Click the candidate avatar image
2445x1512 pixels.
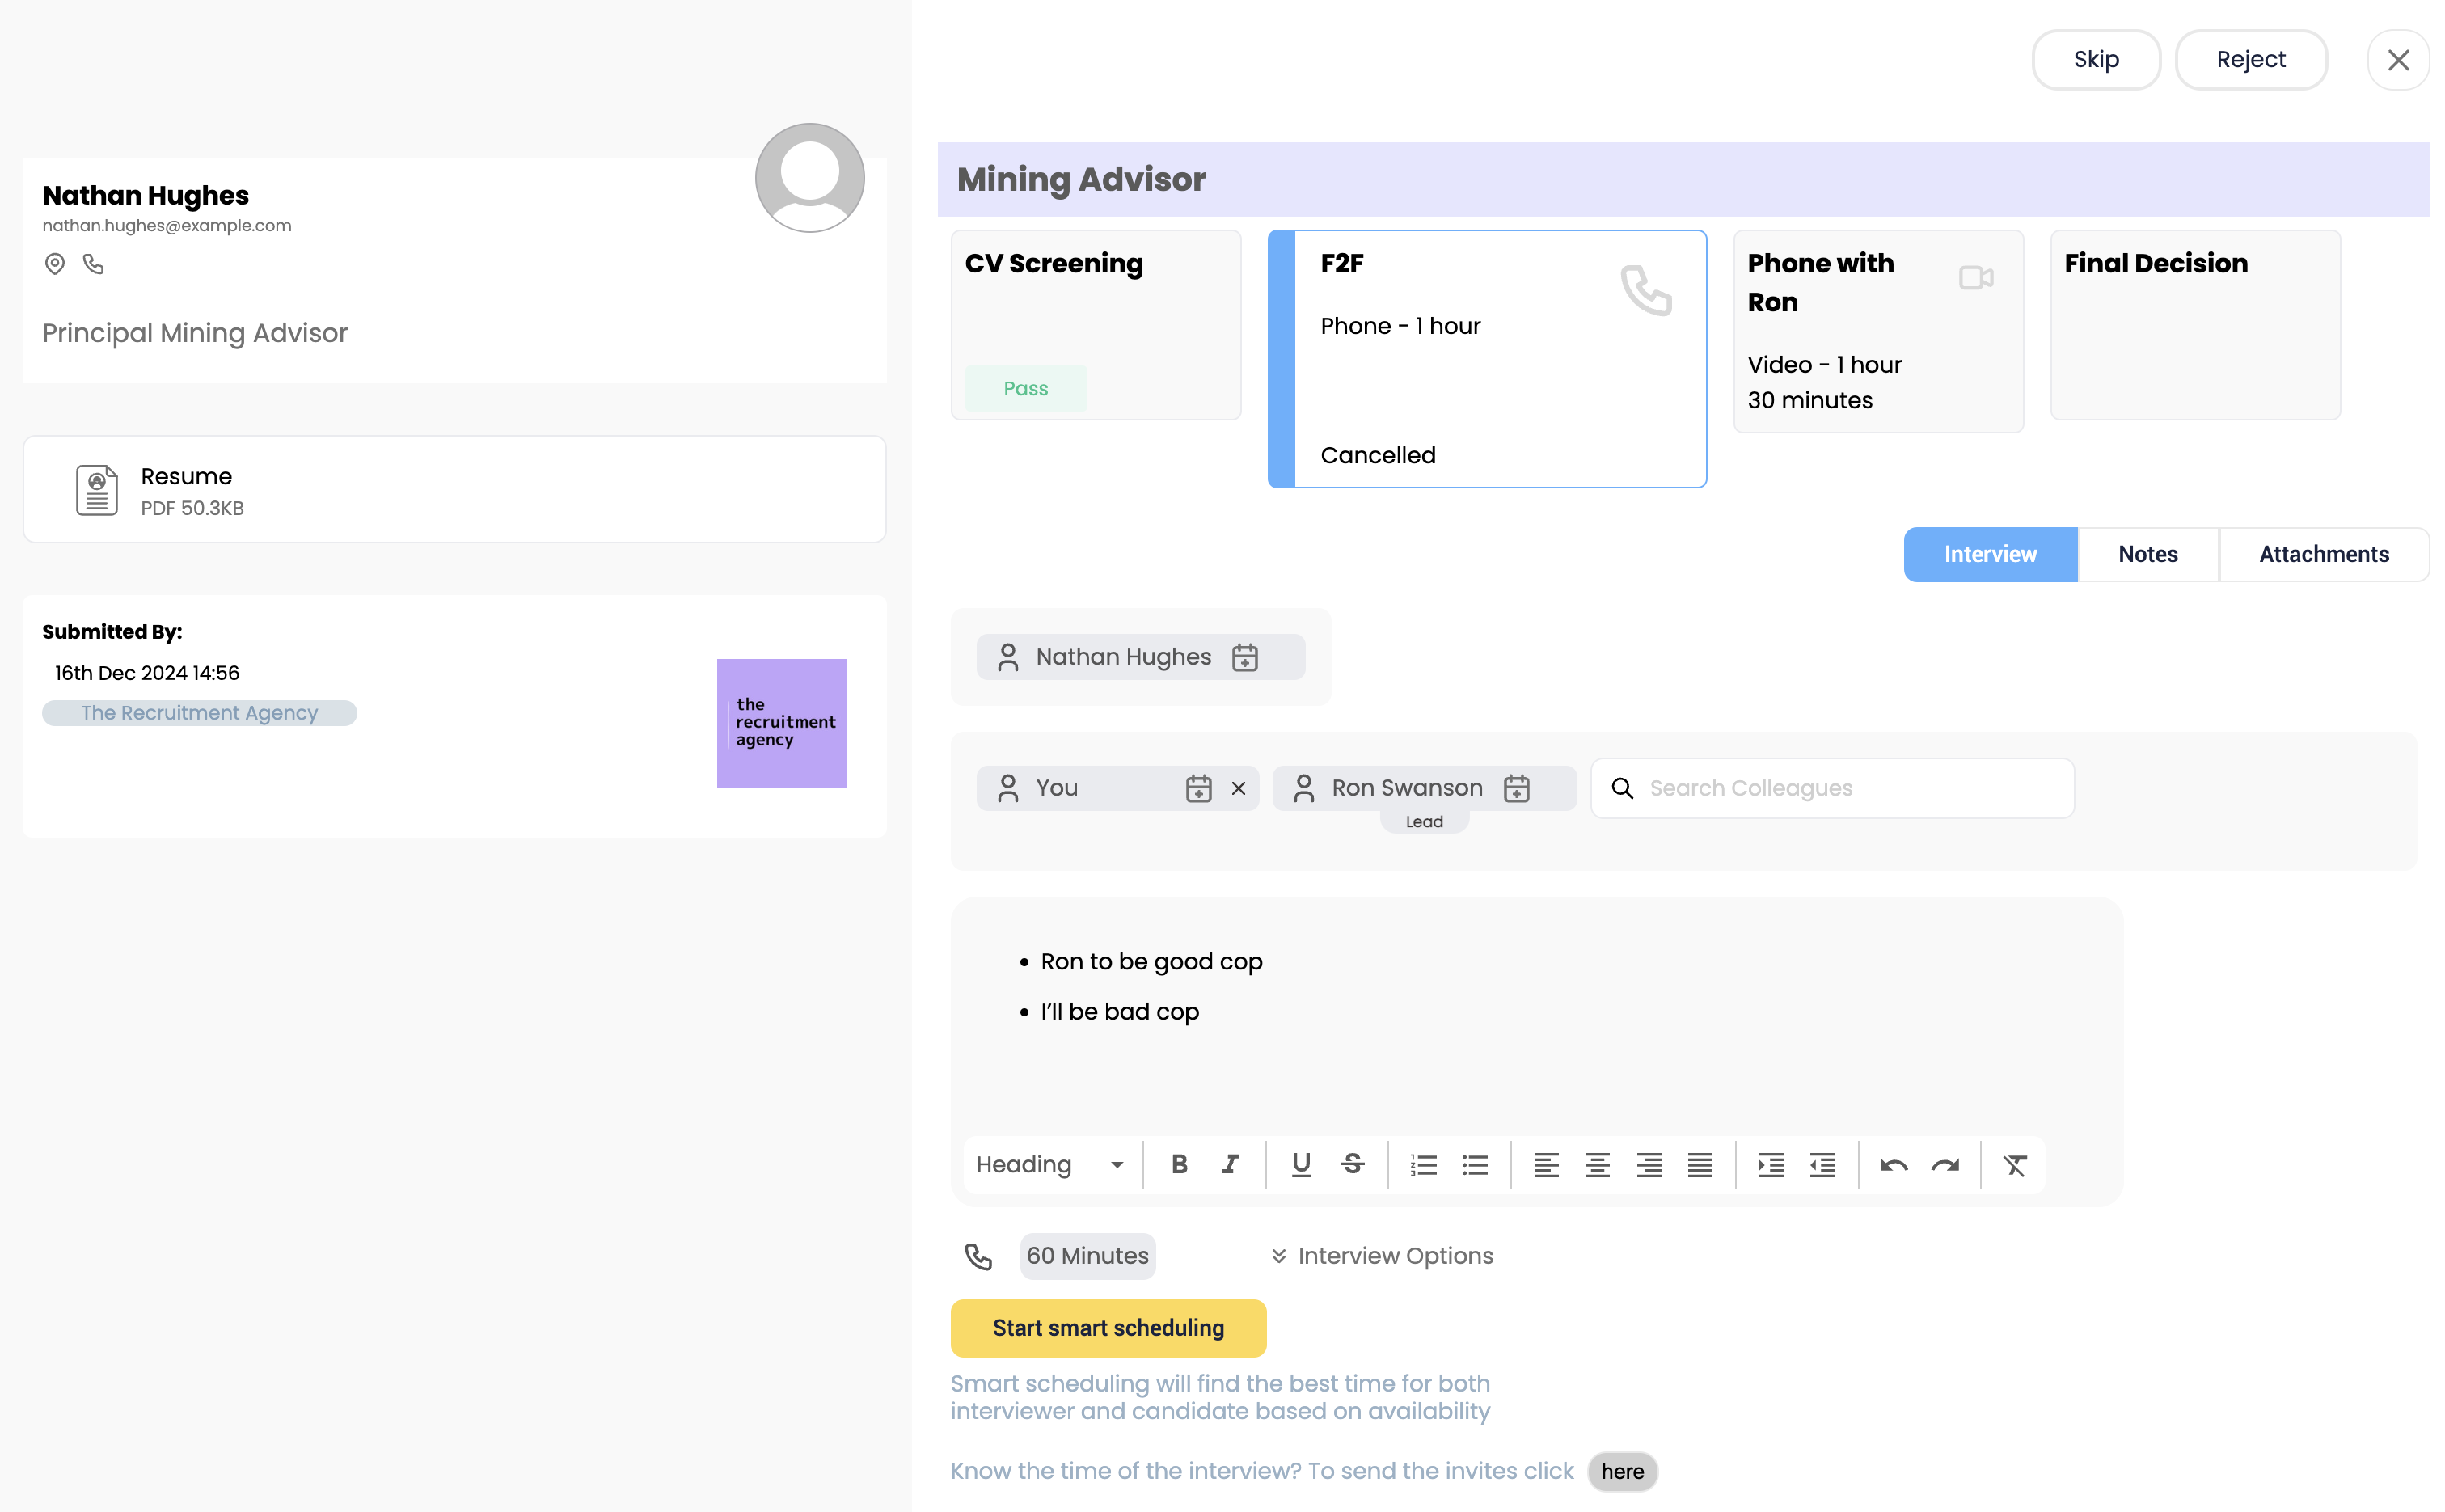809,178
